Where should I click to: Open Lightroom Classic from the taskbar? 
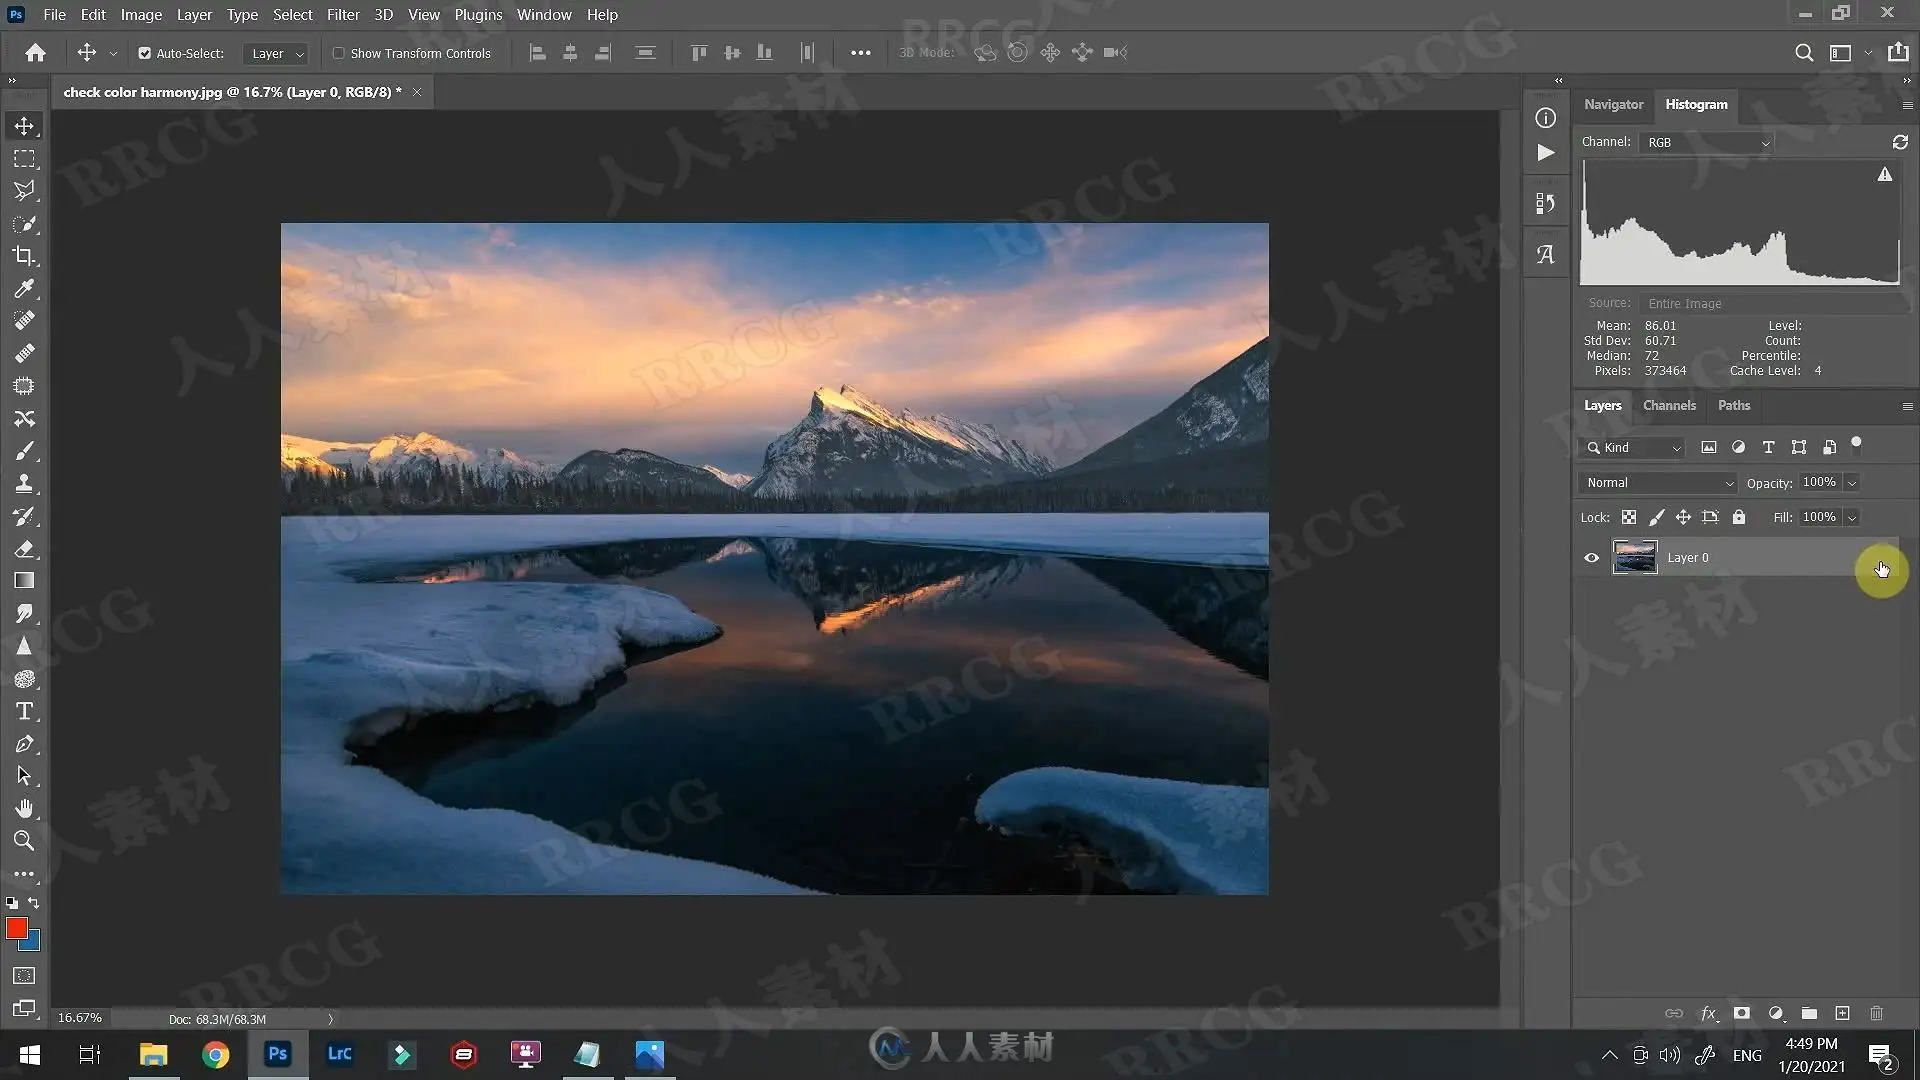pyautogui.click(x=339, y=1054)
